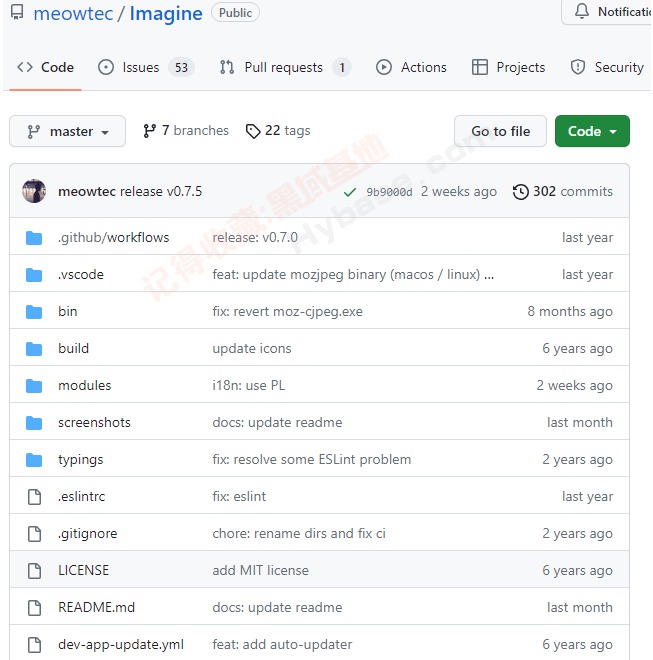Screen dimensions: 653x660
Task: Click the LICENSE file icon
Action: [x=34, y=571]
